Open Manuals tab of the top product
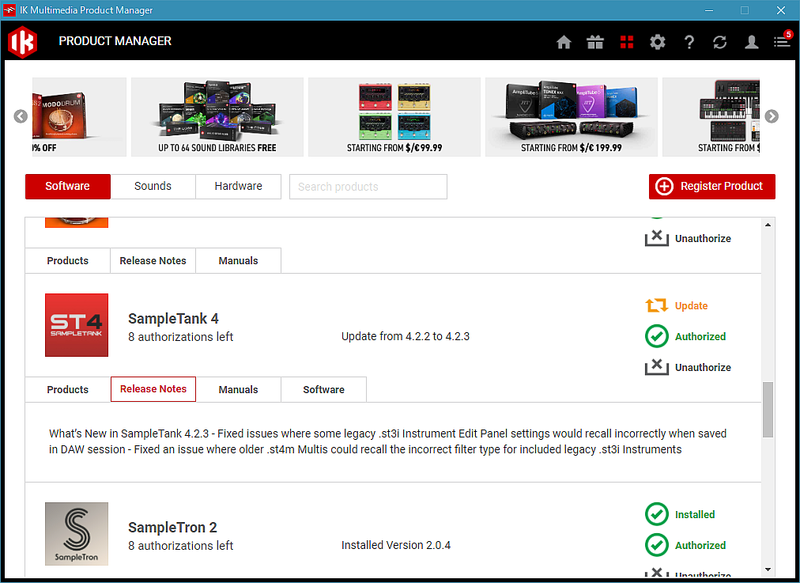800x583 pixels. [x=238, y=261]
